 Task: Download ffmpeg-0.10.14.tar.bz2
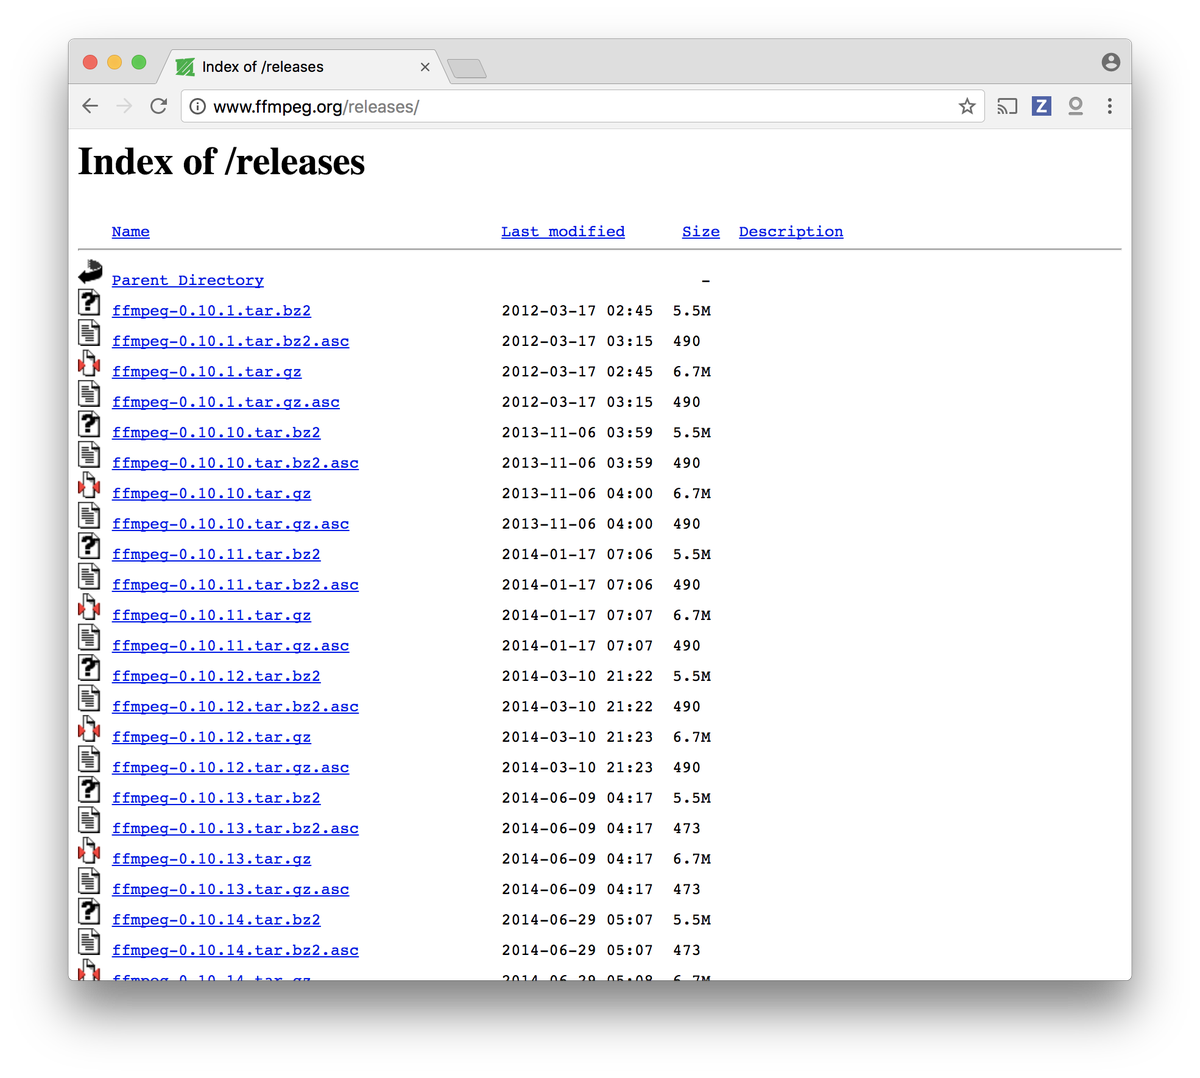coord(216,921)
